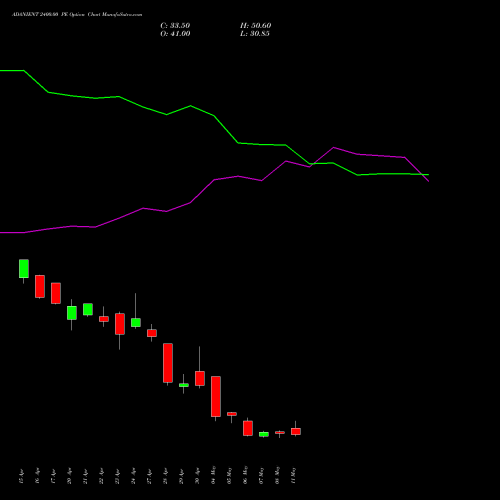
Task: Select the green candle above 24 Apr
Action: [x=136, y=322]
